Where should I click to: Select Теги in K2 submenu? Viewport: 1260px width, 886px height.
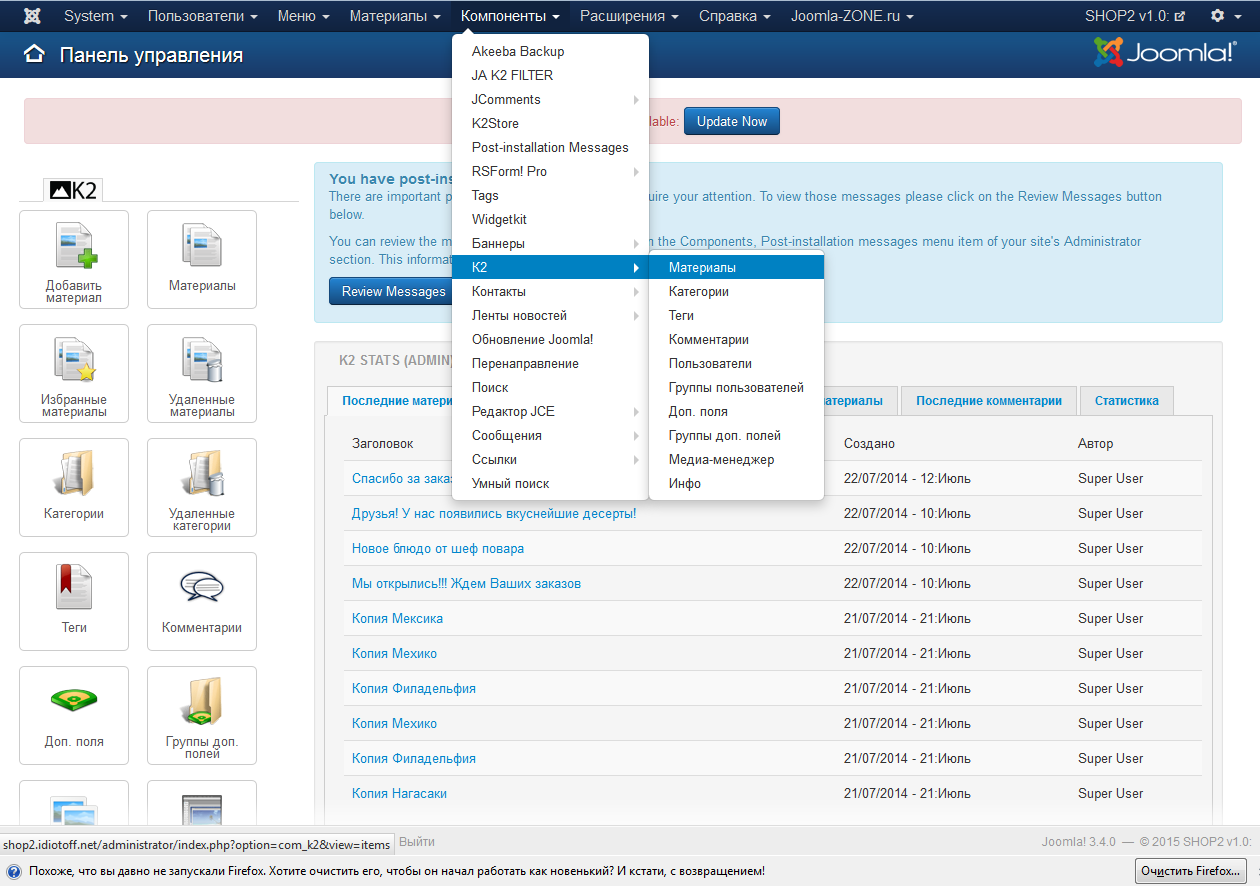point(737,315)
